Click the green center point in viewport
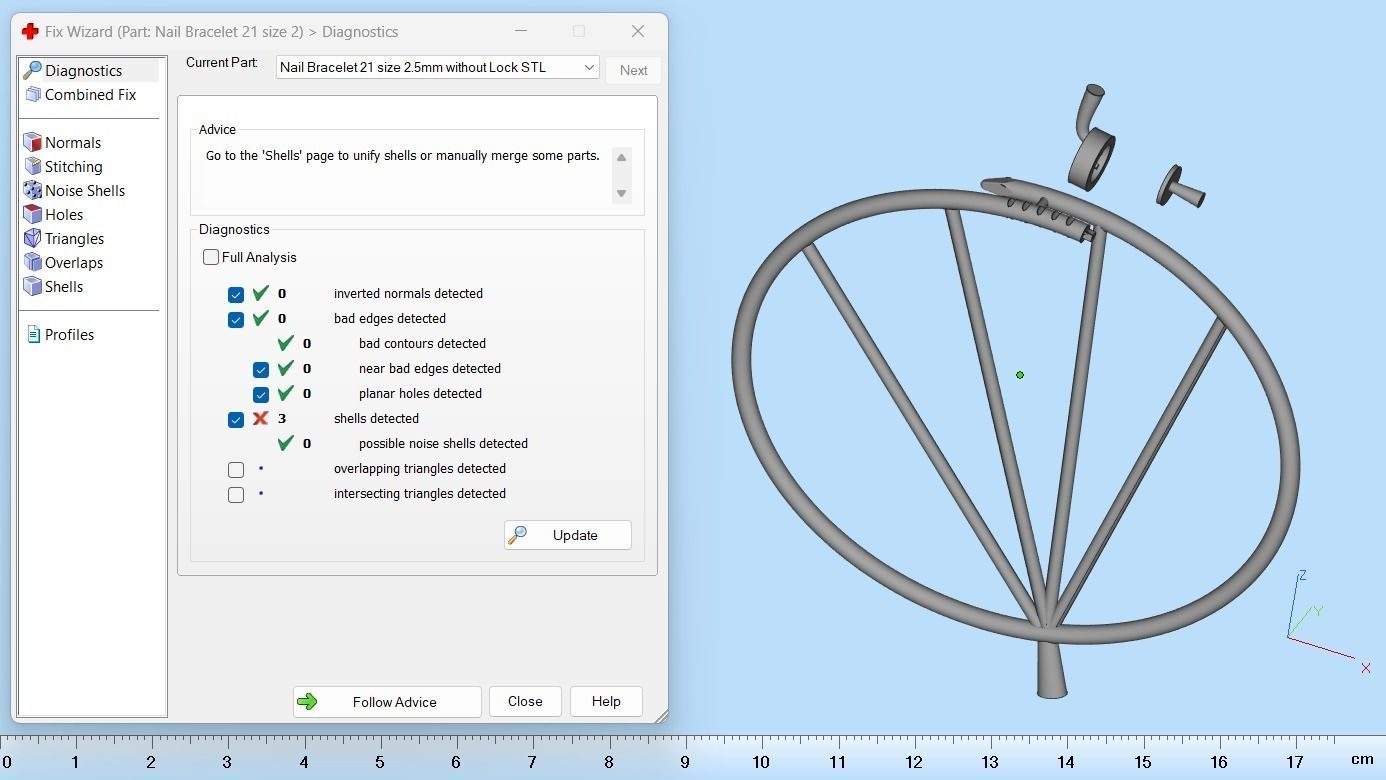The width and height of the screenshot is (1386, 780). 1020,375
